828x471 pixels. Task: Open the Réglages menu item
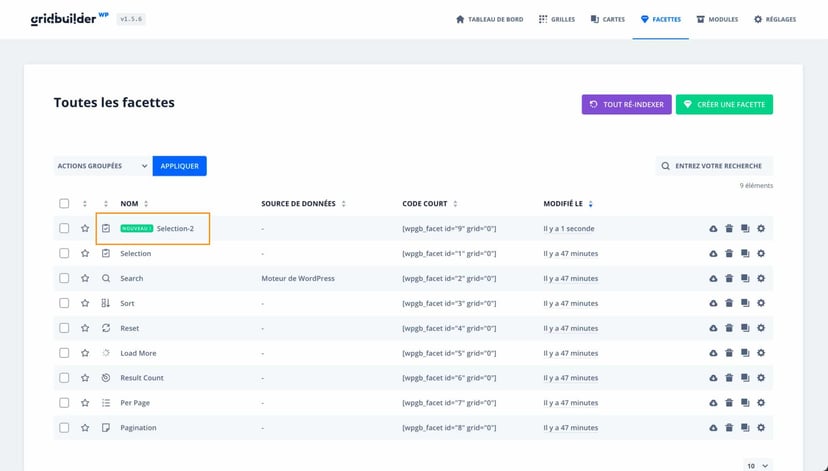click(775, 19)
